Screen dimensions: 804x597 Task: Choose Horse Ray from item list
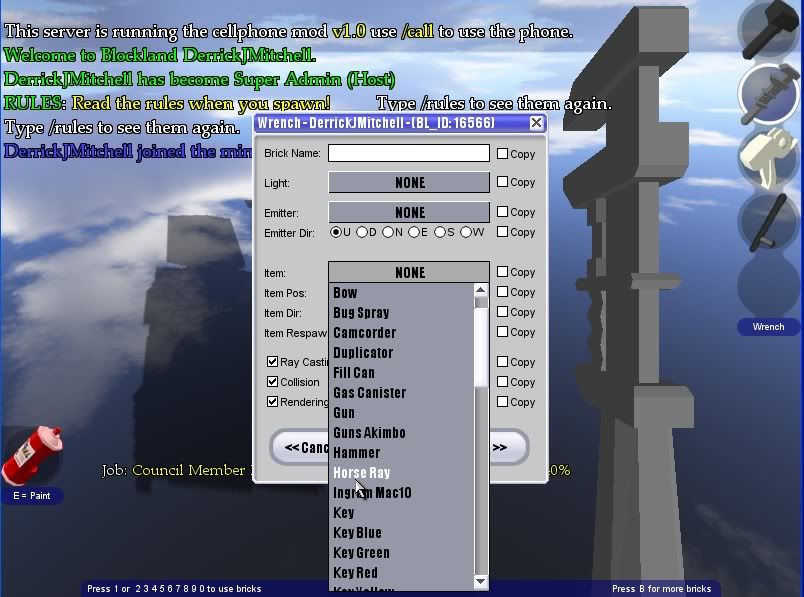pos(362,473)
